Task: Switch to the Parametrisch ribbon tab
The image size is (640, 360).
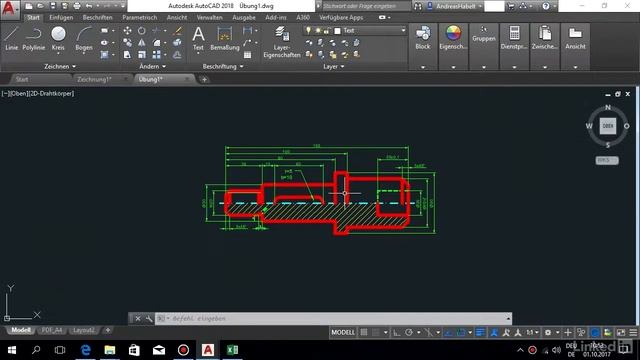Action: tap(140, 18)
